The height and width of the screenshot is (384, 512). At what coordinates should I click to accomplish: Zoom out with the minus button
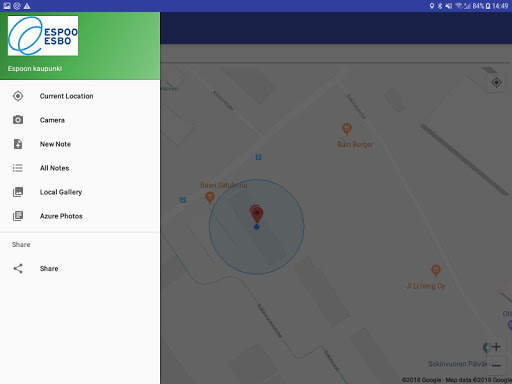[496, 365]
